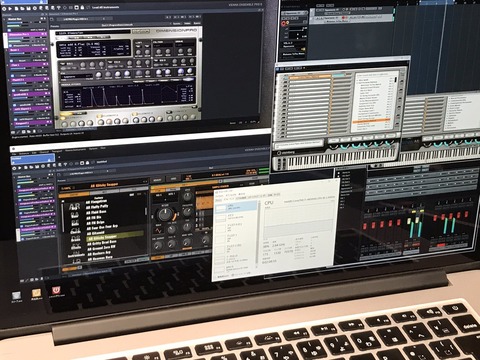The image size is (480, 360).
Task: Click the leftmost red mute button in Cubase mixer
Action: 365,226
